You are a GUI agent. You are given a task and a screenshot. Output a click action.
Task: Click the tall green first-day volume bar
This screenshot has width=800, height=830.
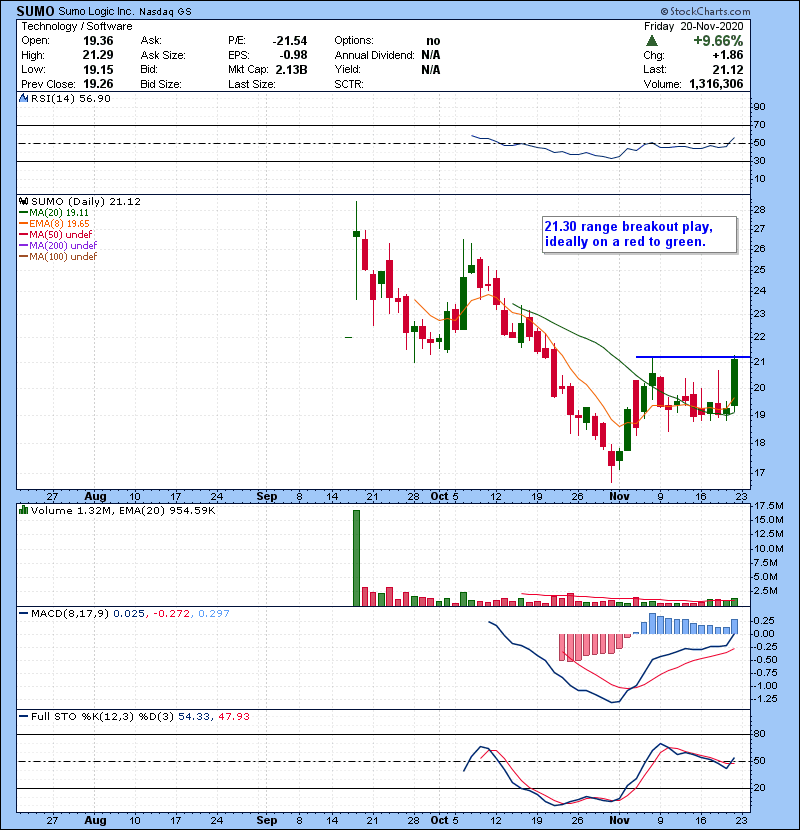pyautogui.click(x=356, y=558)
